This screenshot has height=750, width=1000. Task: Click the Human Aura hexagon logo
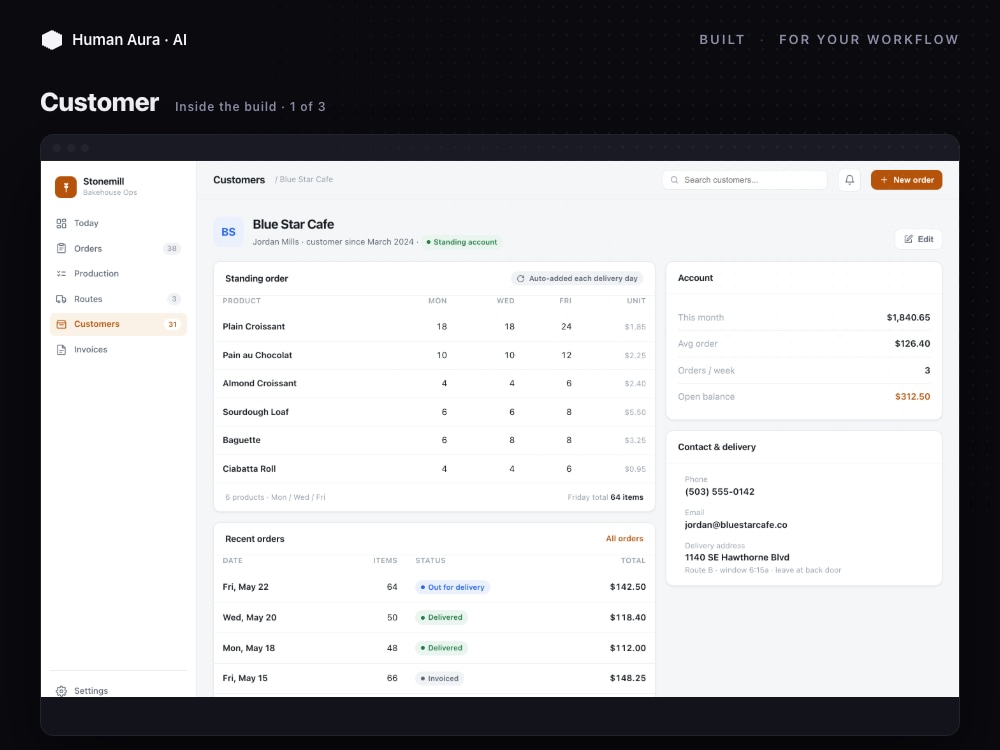pyautogui.click(x=52, y=40)
